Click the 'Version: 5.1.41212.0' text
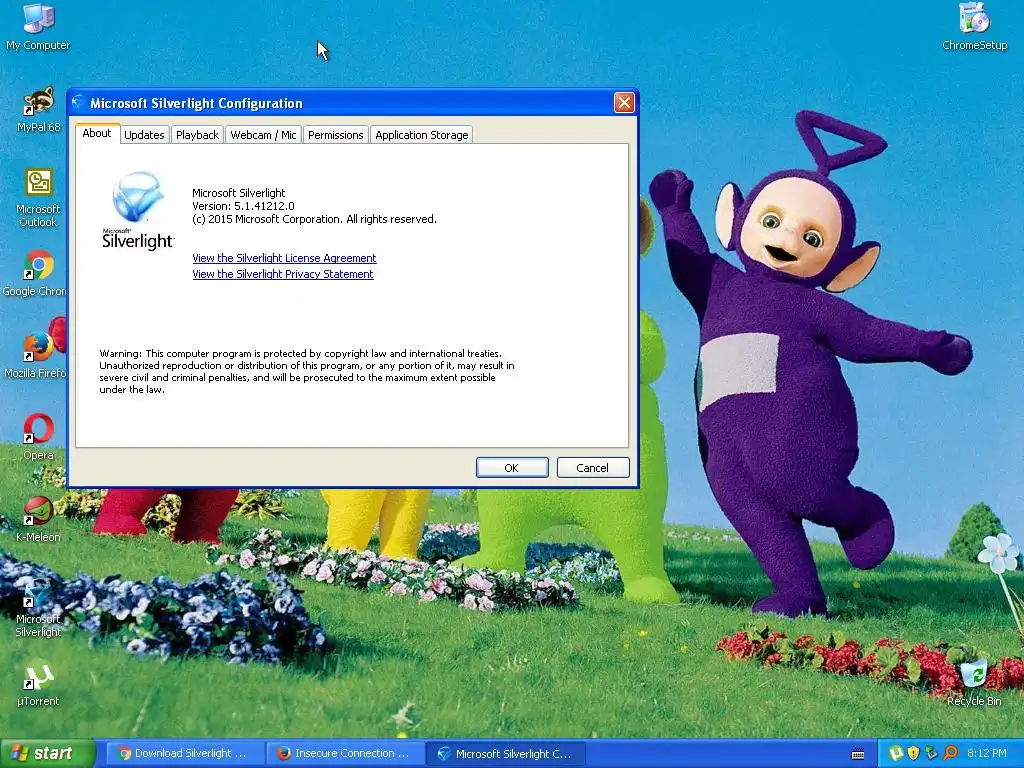Image resolution: width=1024 pixels, height=768 pixels. [x=244, y=206]
